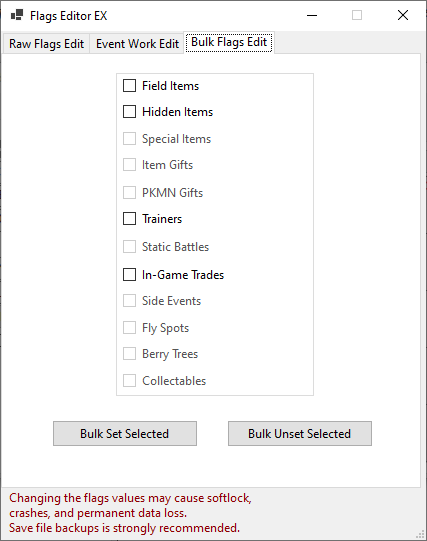Open the Event Work Edit tab
This screenshot has height=541, width=427.
137,44
